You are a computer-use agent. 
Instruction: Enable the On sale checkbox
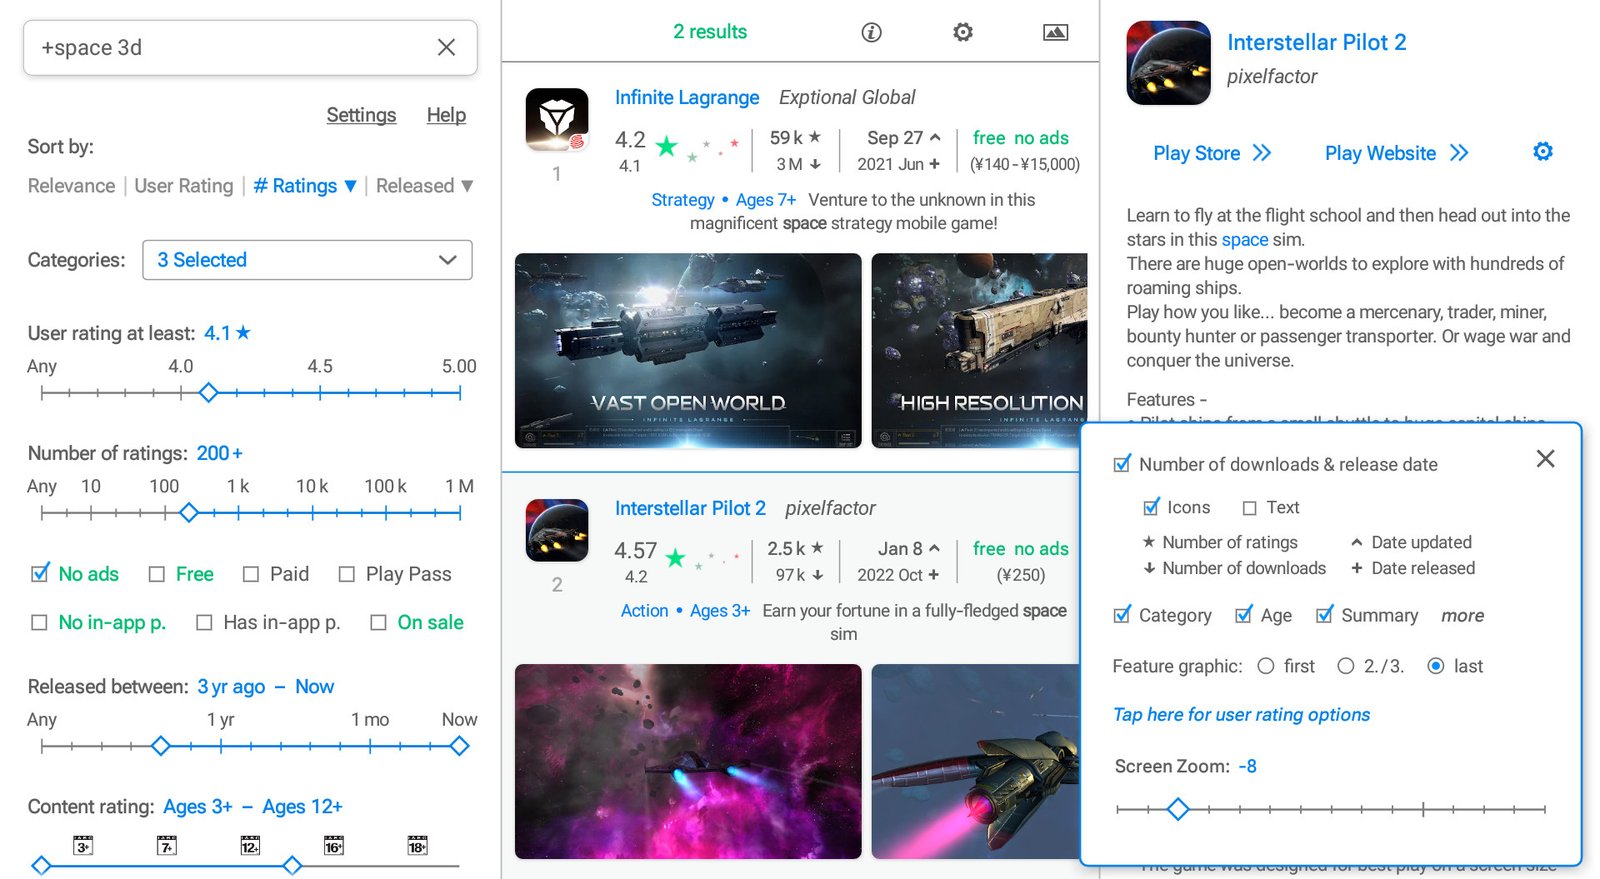pyautogui.click(x=378, y=623)
